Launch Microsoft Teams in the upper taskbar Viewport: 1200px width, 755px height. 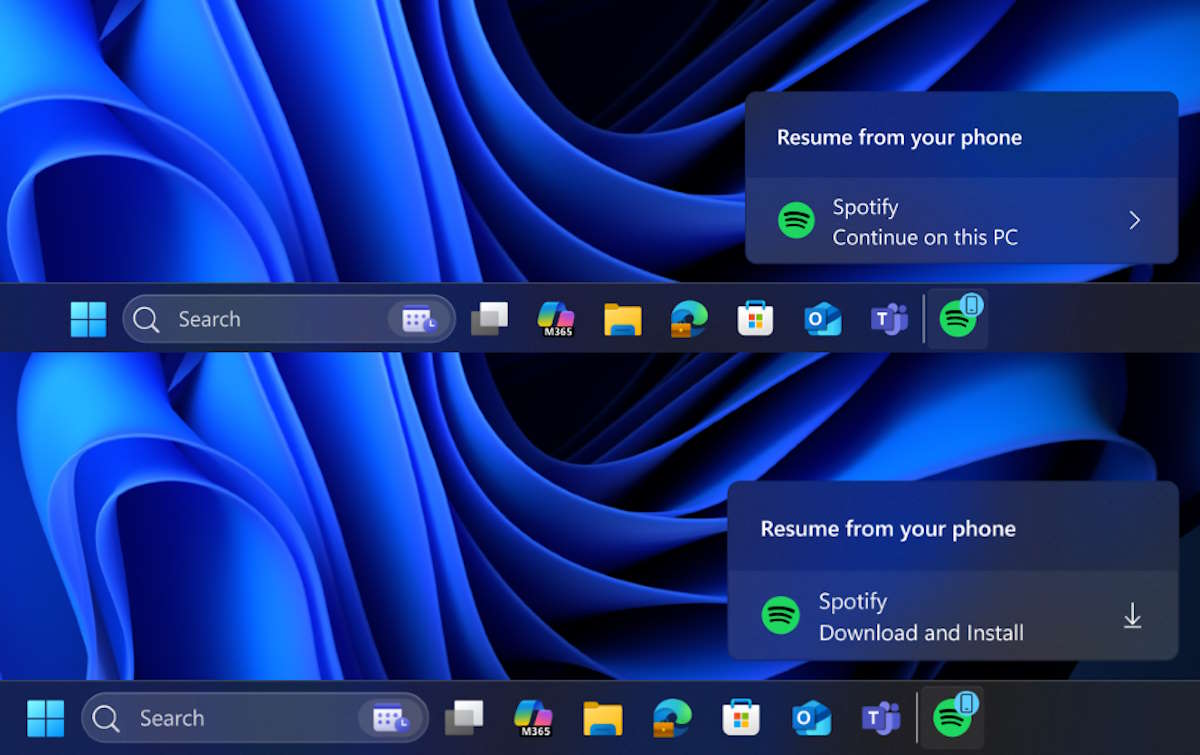888,319
